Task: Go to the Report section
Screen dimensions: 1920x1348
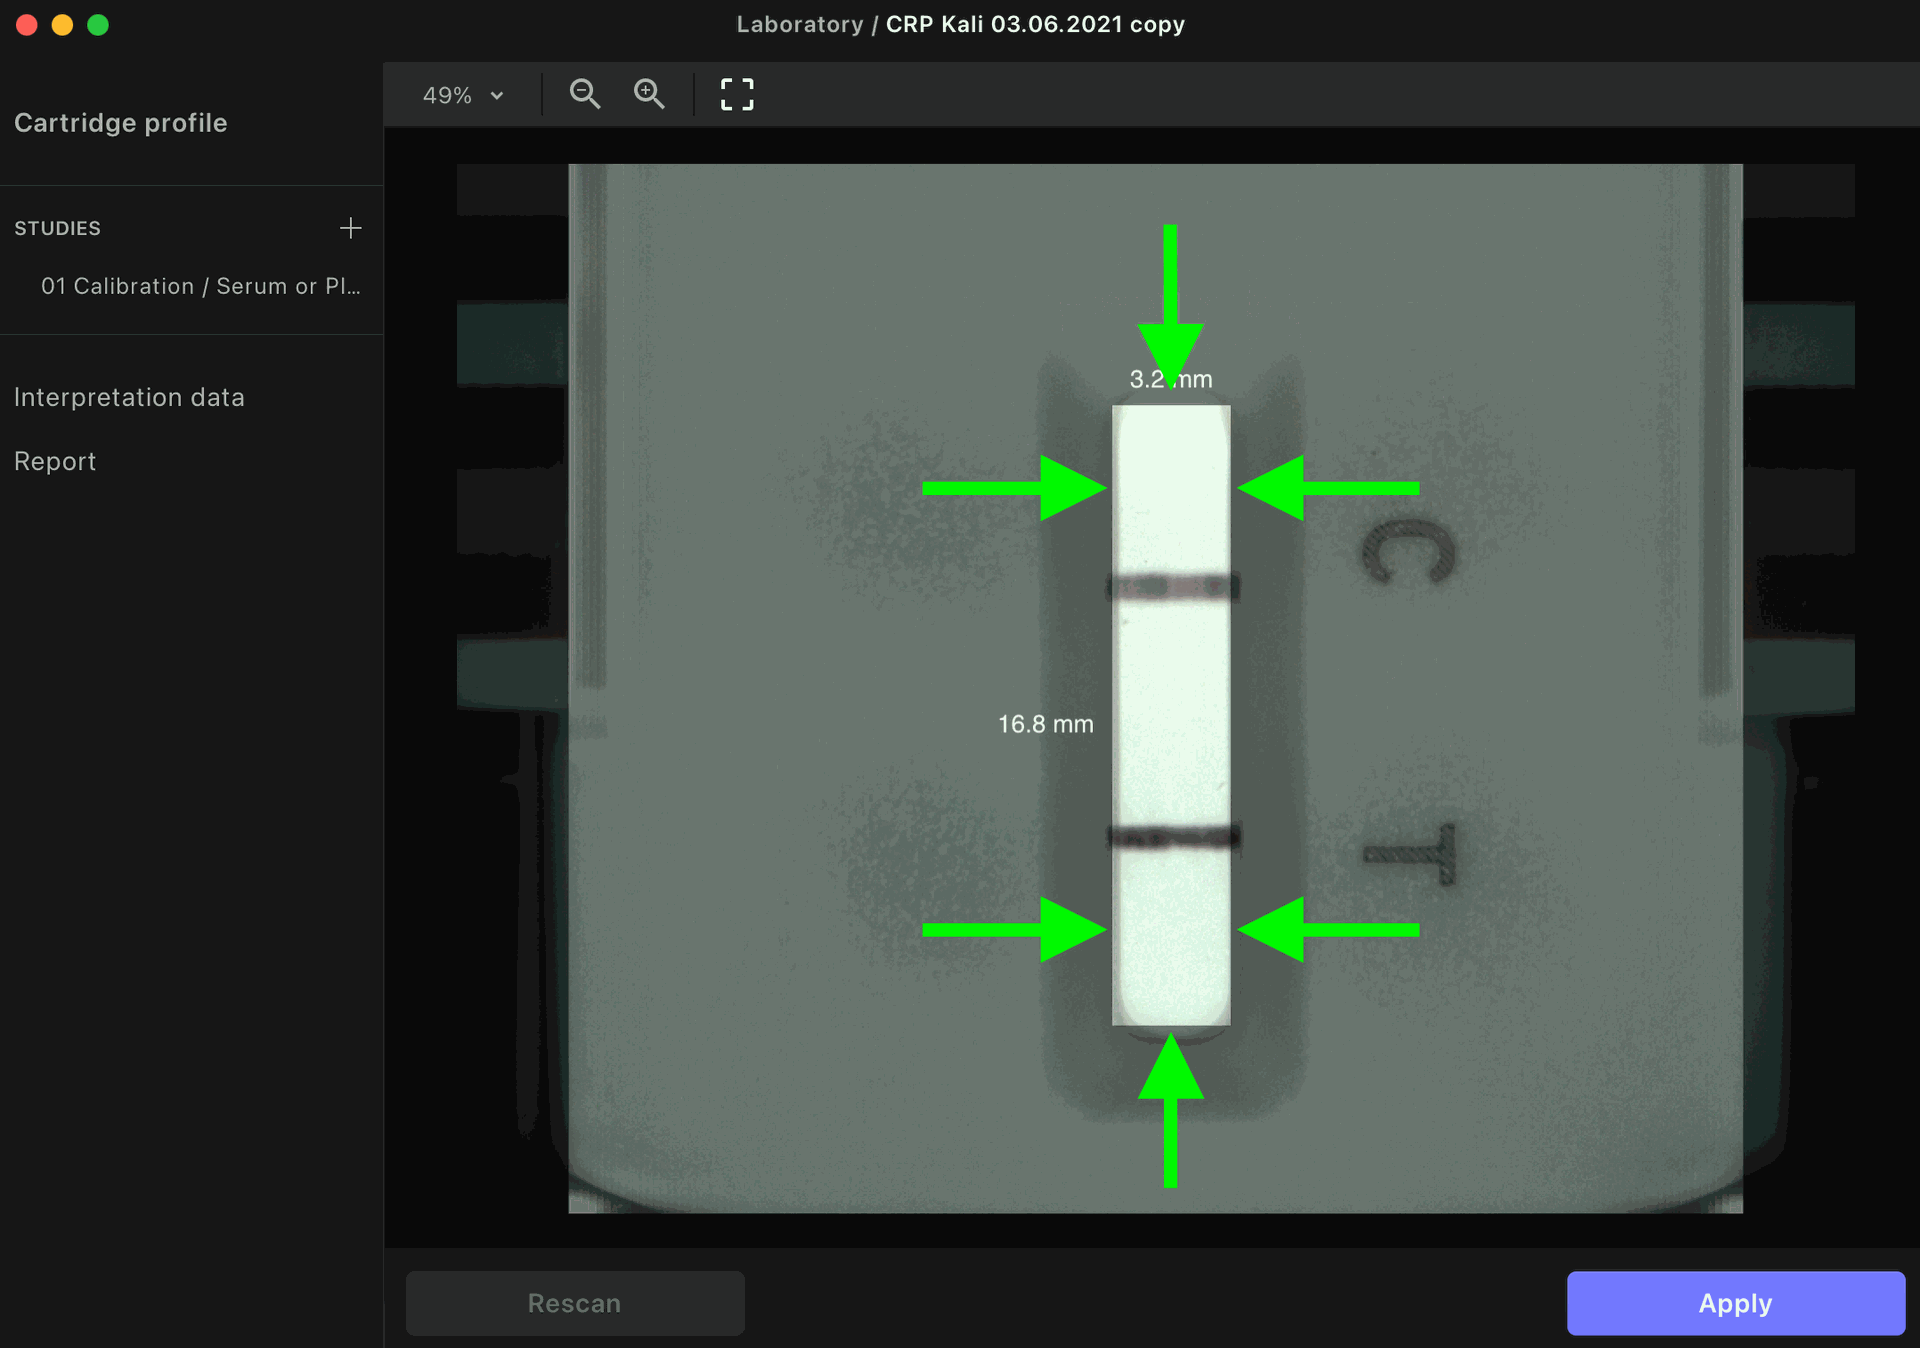Action: click(55, 461)
